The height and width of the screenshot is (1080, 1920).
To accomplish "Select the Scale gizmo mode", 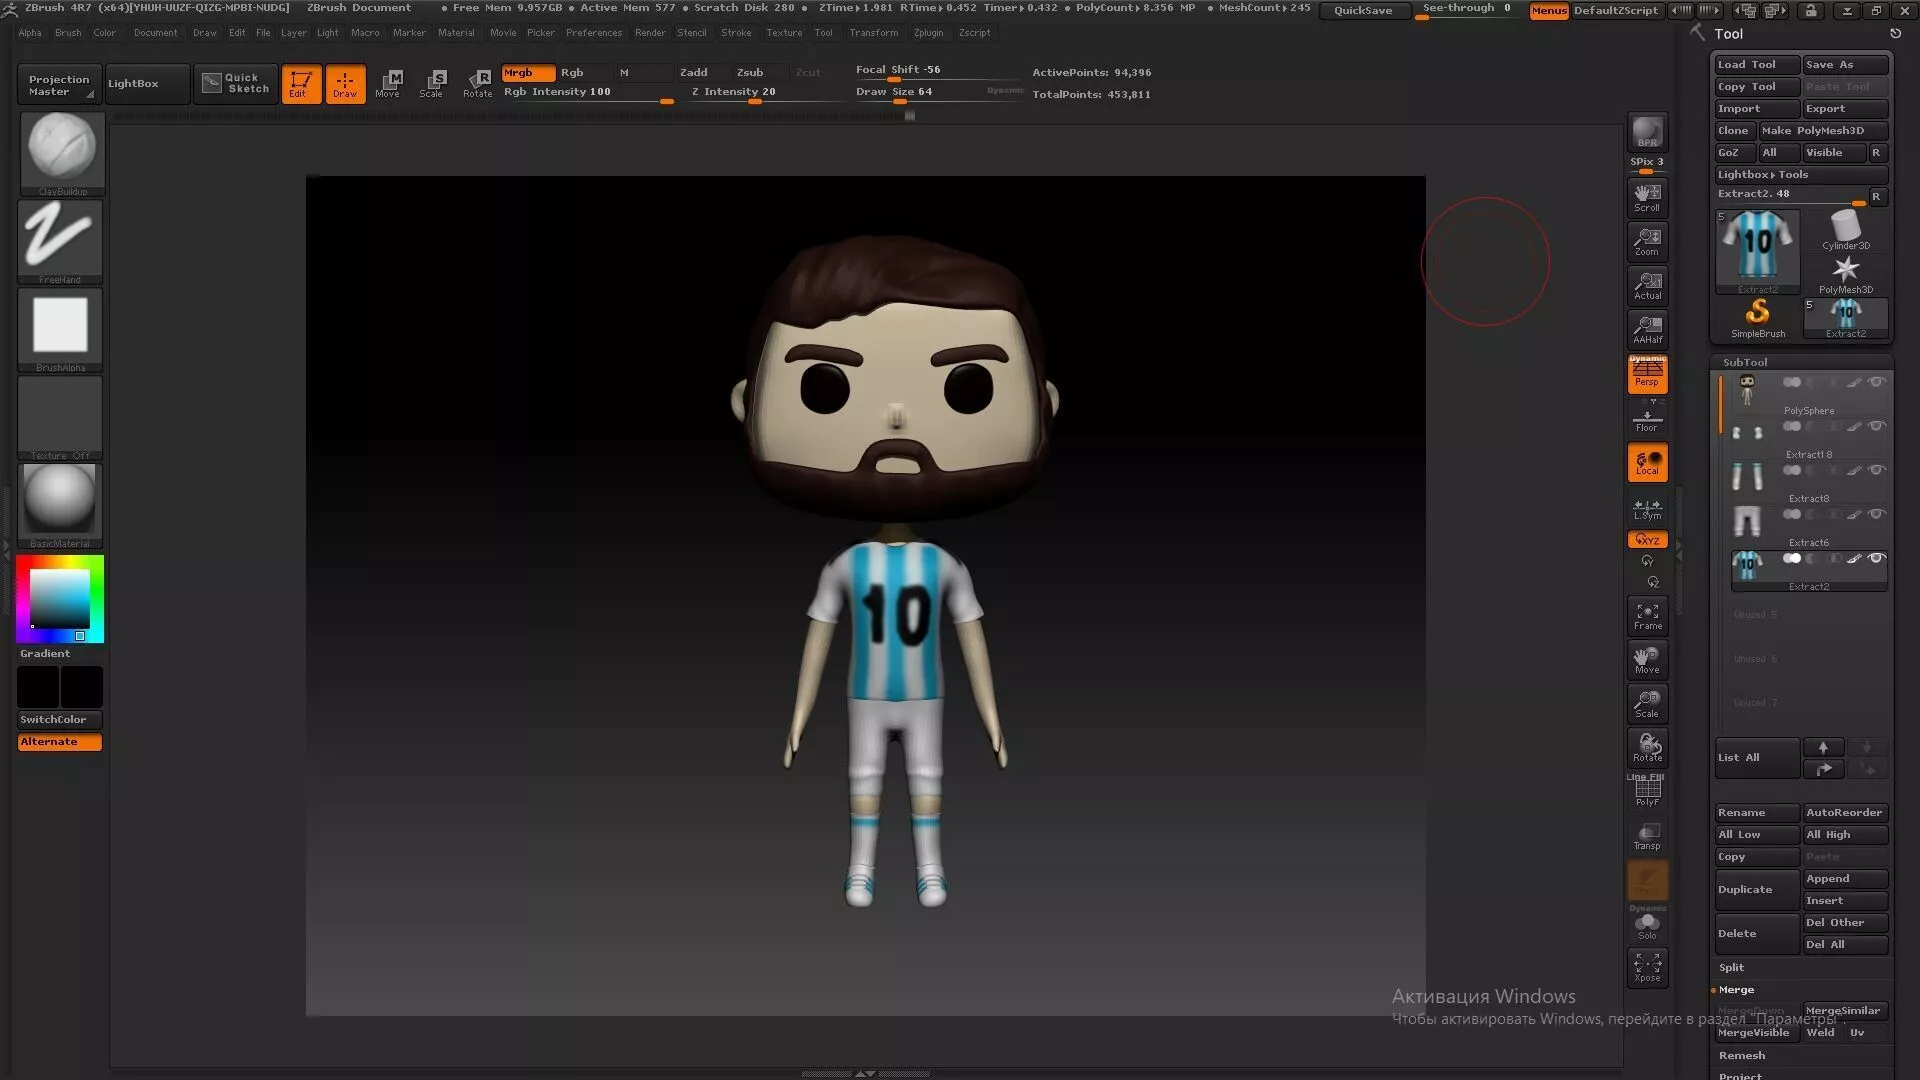I will pos(433,84).
